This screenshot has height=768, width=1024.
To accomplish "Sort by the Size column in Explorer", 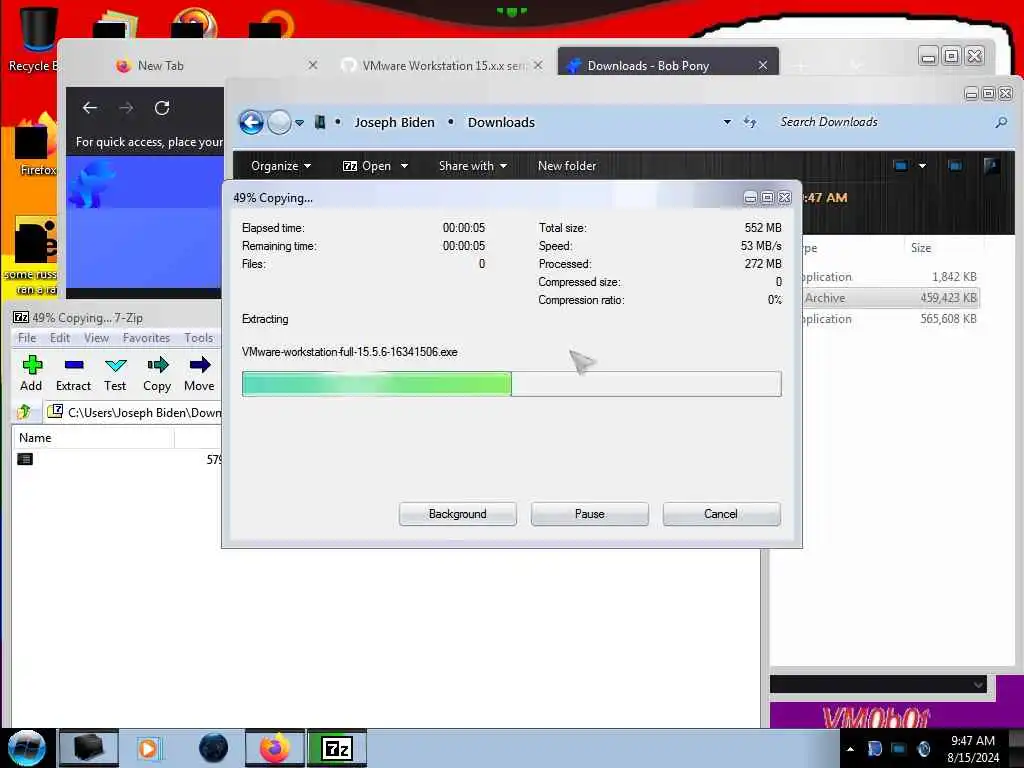I will pyautogui.click(x=921, y=248).
